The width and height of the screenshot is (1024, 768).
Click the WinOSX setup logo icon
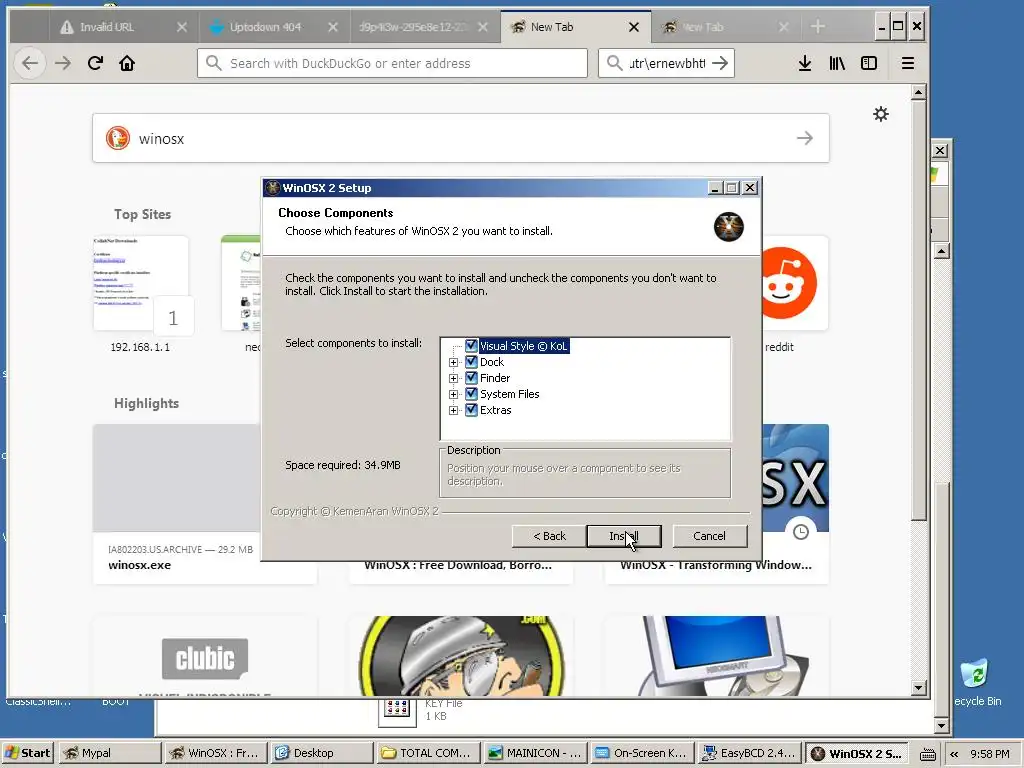728,227
